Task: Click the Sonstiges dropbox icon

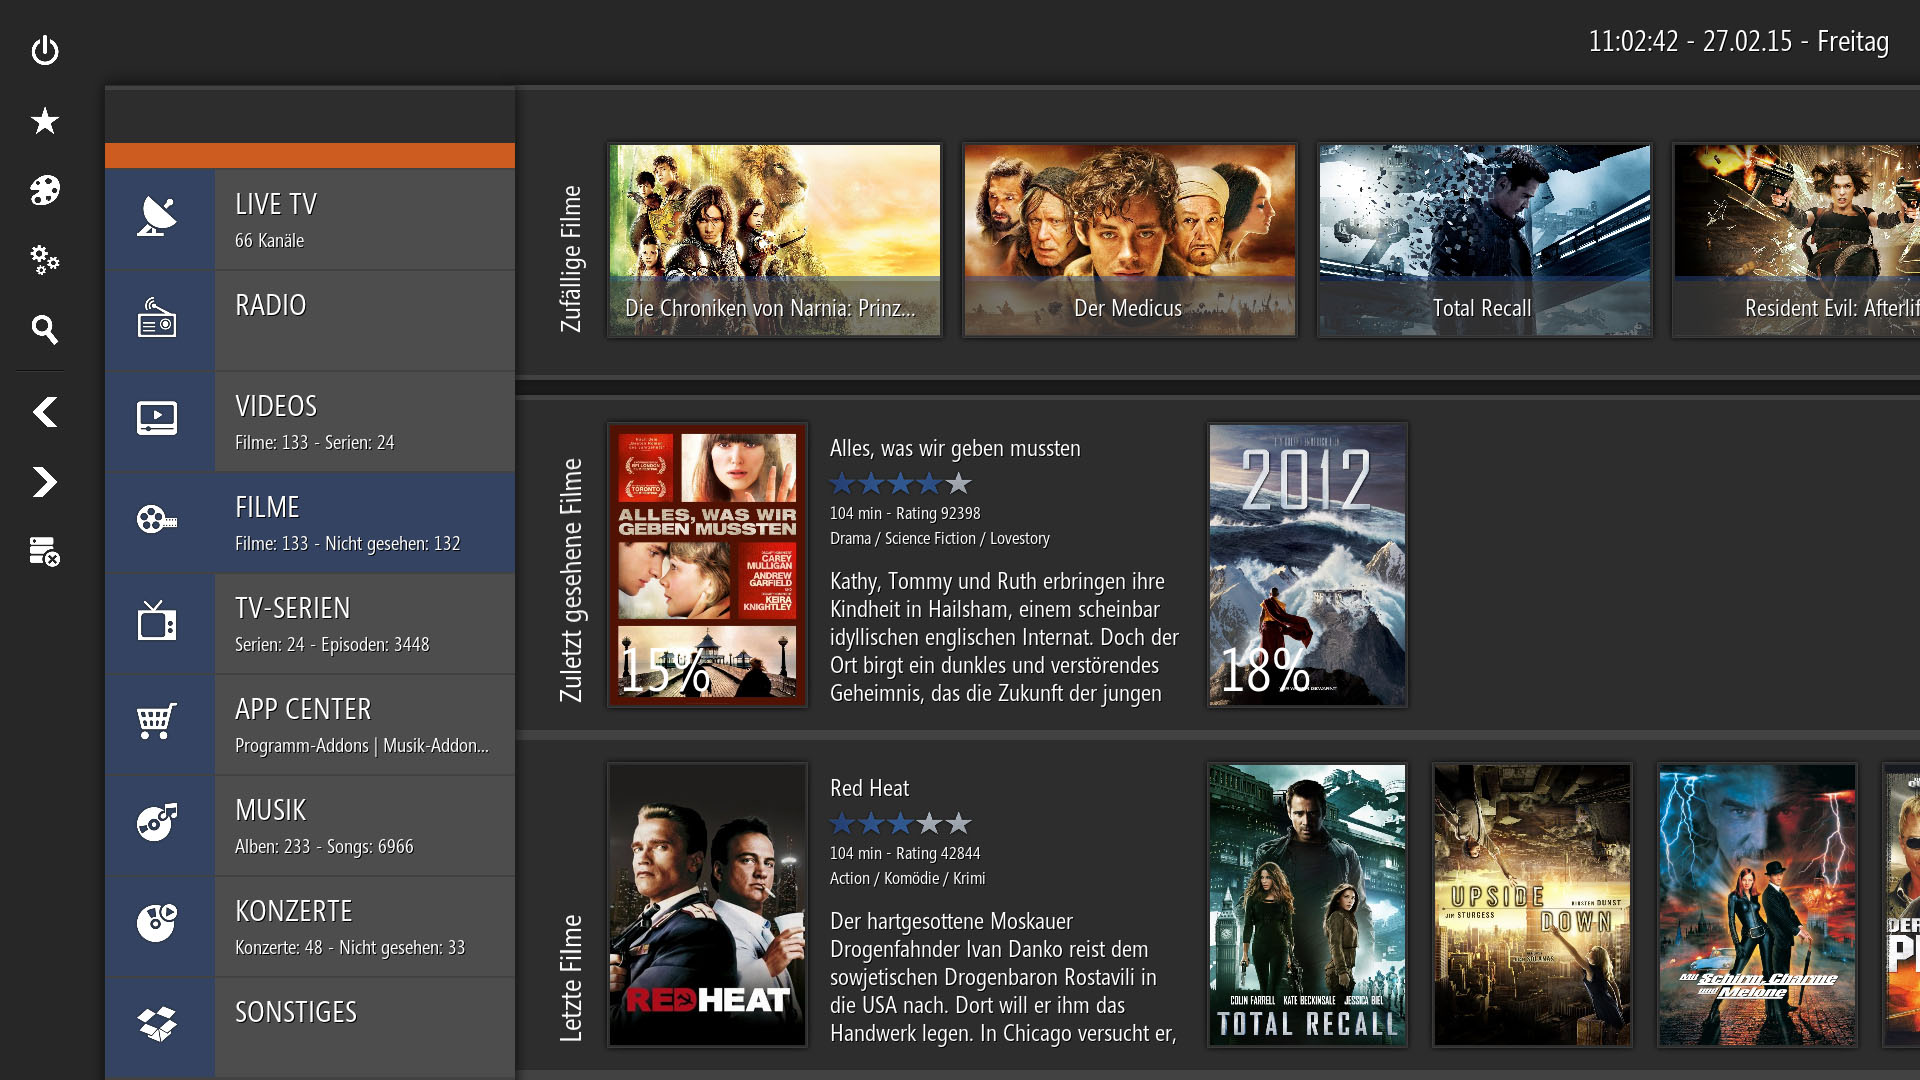Action: [157, 1024]
